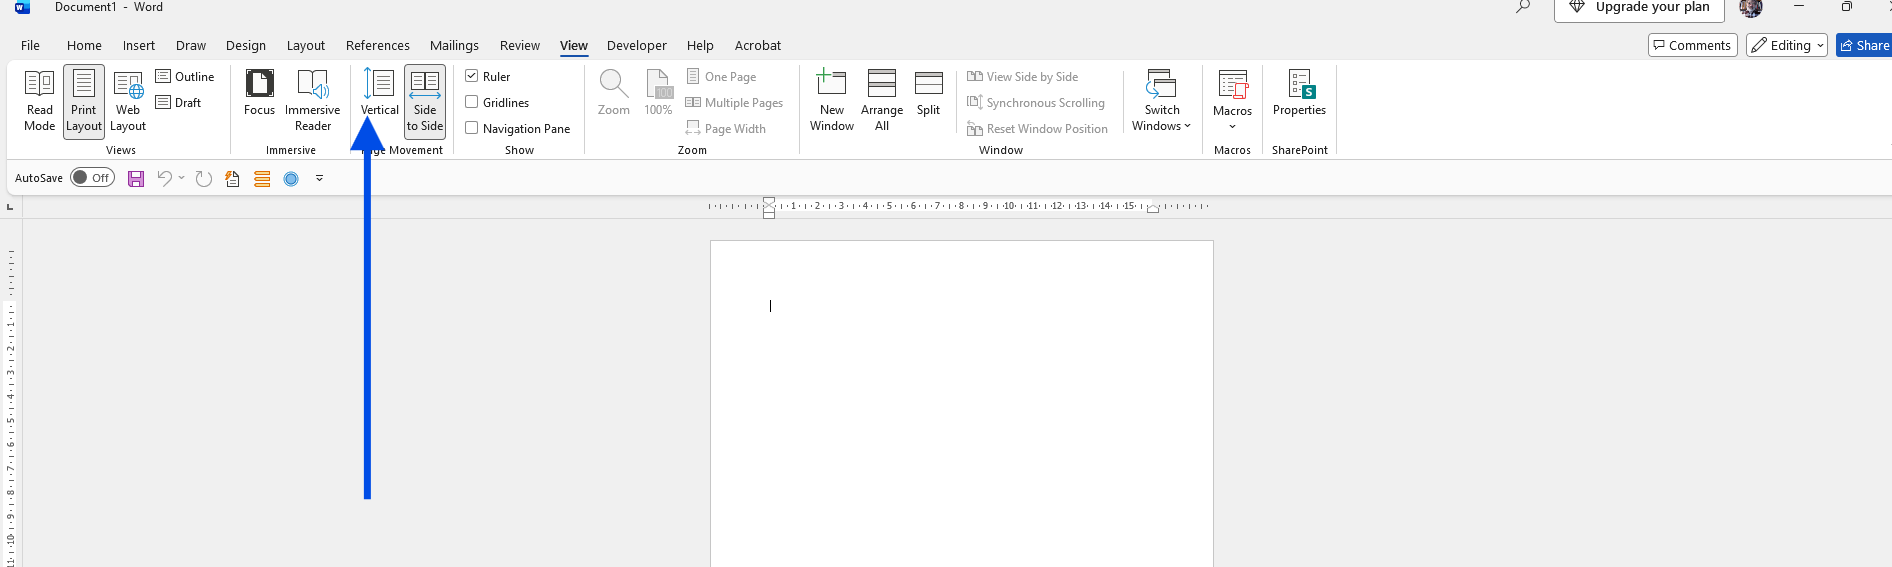
Task: Enable Navigation Pane checkbox
Action: [517, 129]
